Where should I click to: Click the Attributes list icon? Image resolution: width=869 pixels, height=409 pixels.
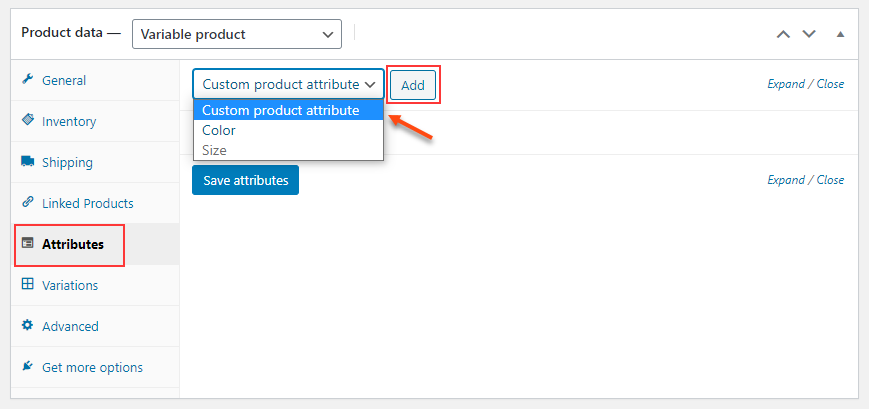(27, 243)
